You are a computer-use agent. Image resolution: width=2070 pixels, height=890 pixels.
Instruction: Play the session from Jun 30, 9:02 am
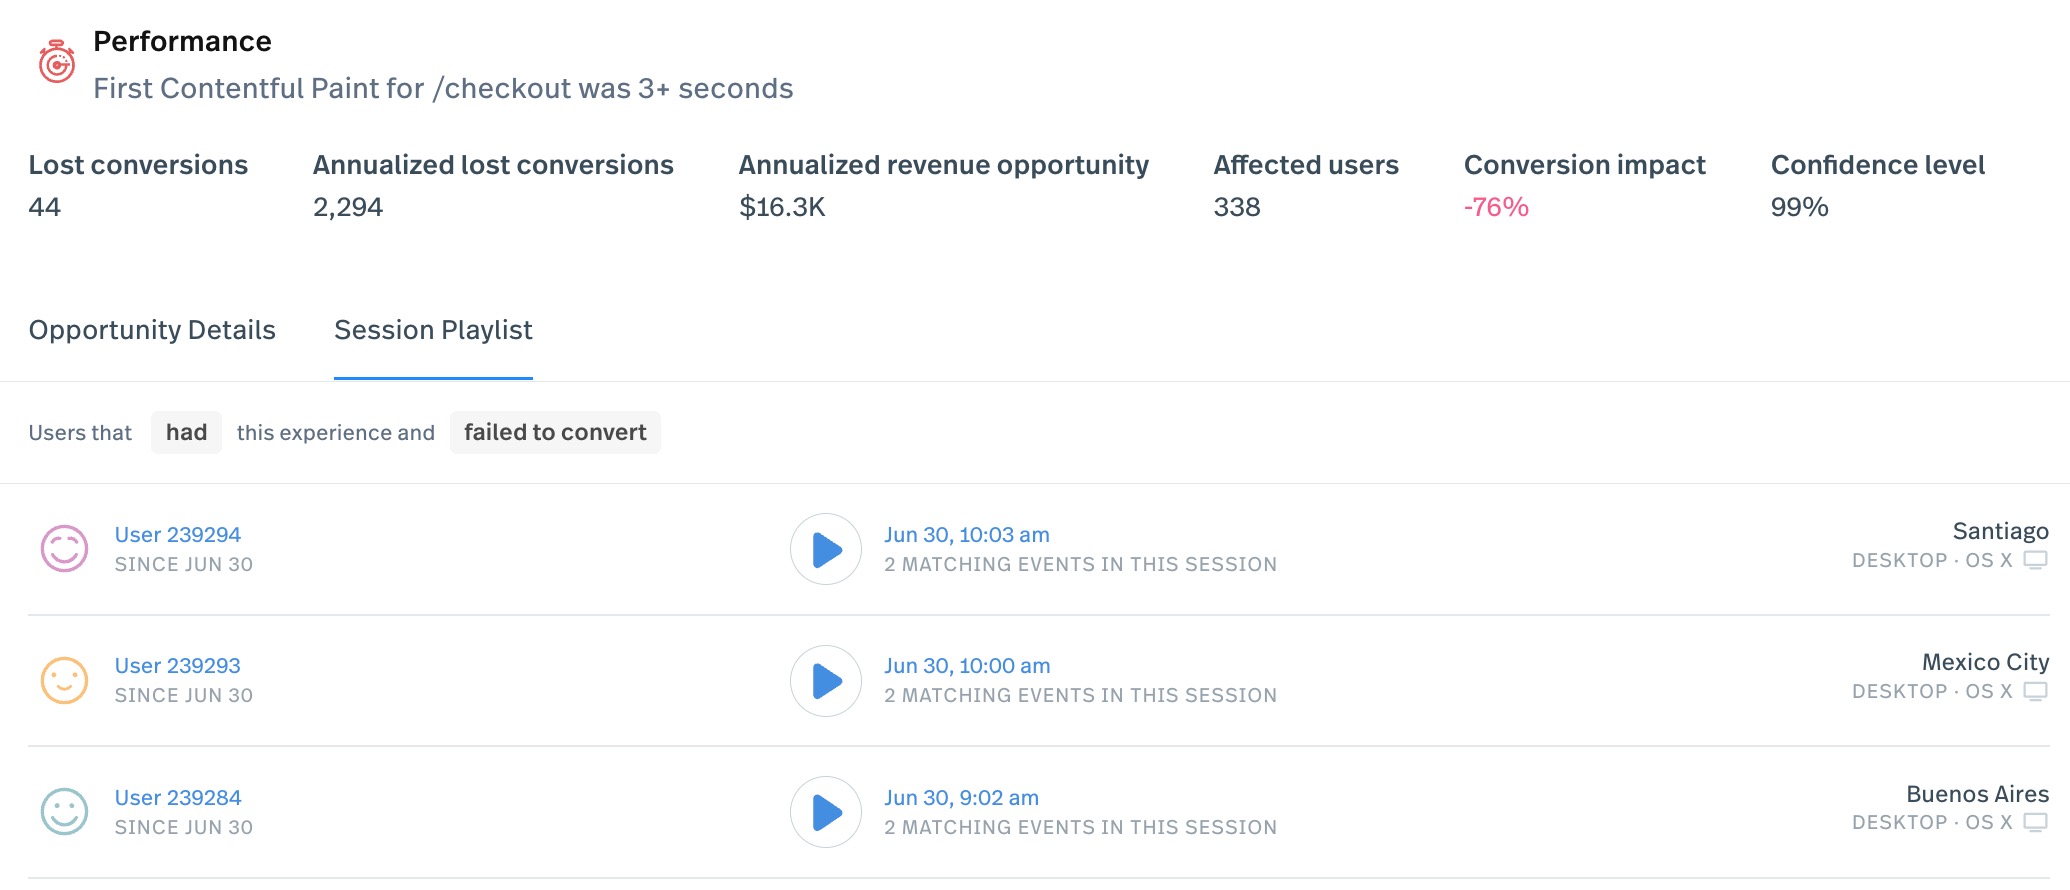pyautogui.click(x=826, y=812)
